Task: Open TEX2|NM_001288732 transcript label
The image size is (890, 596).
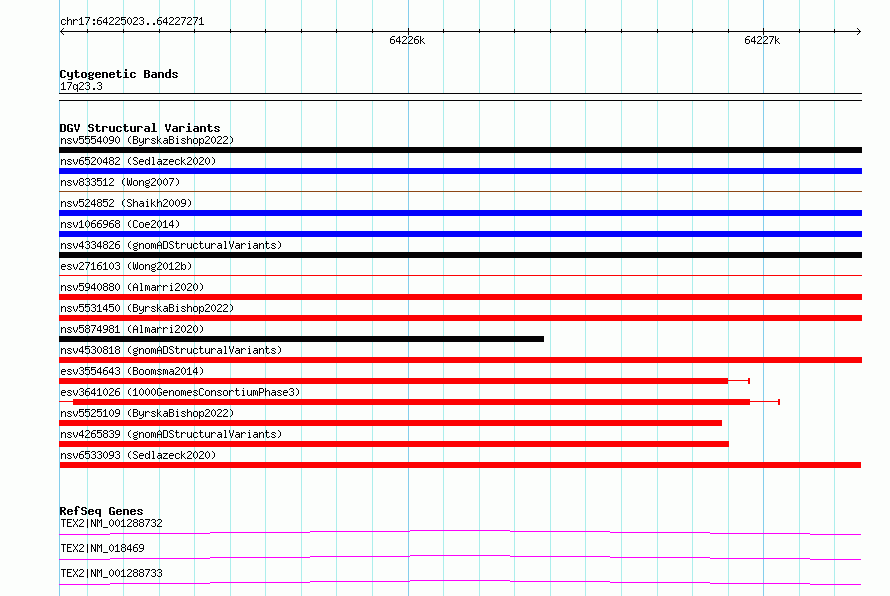Action: 111,523
